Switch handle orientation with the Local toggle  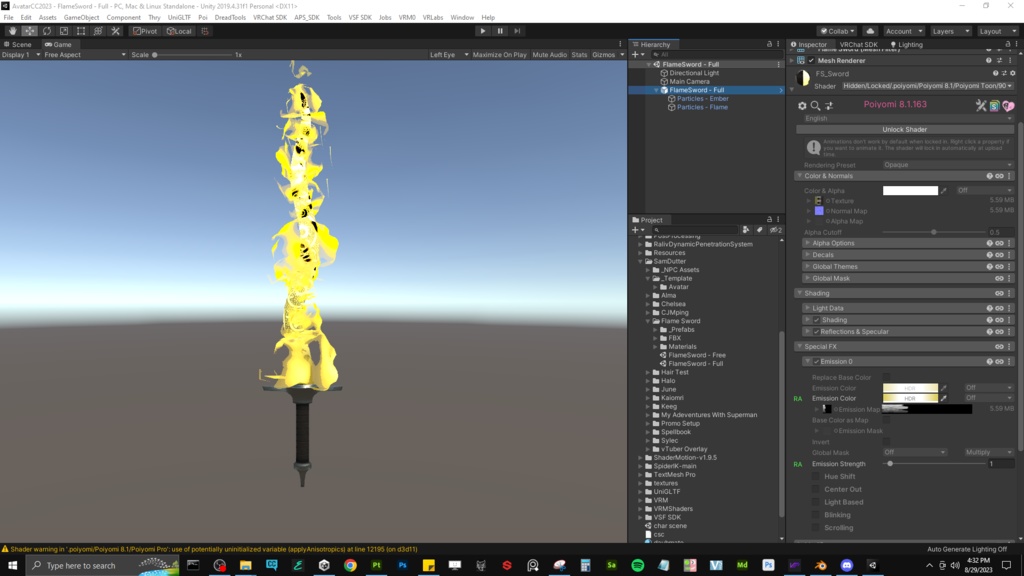180,31
